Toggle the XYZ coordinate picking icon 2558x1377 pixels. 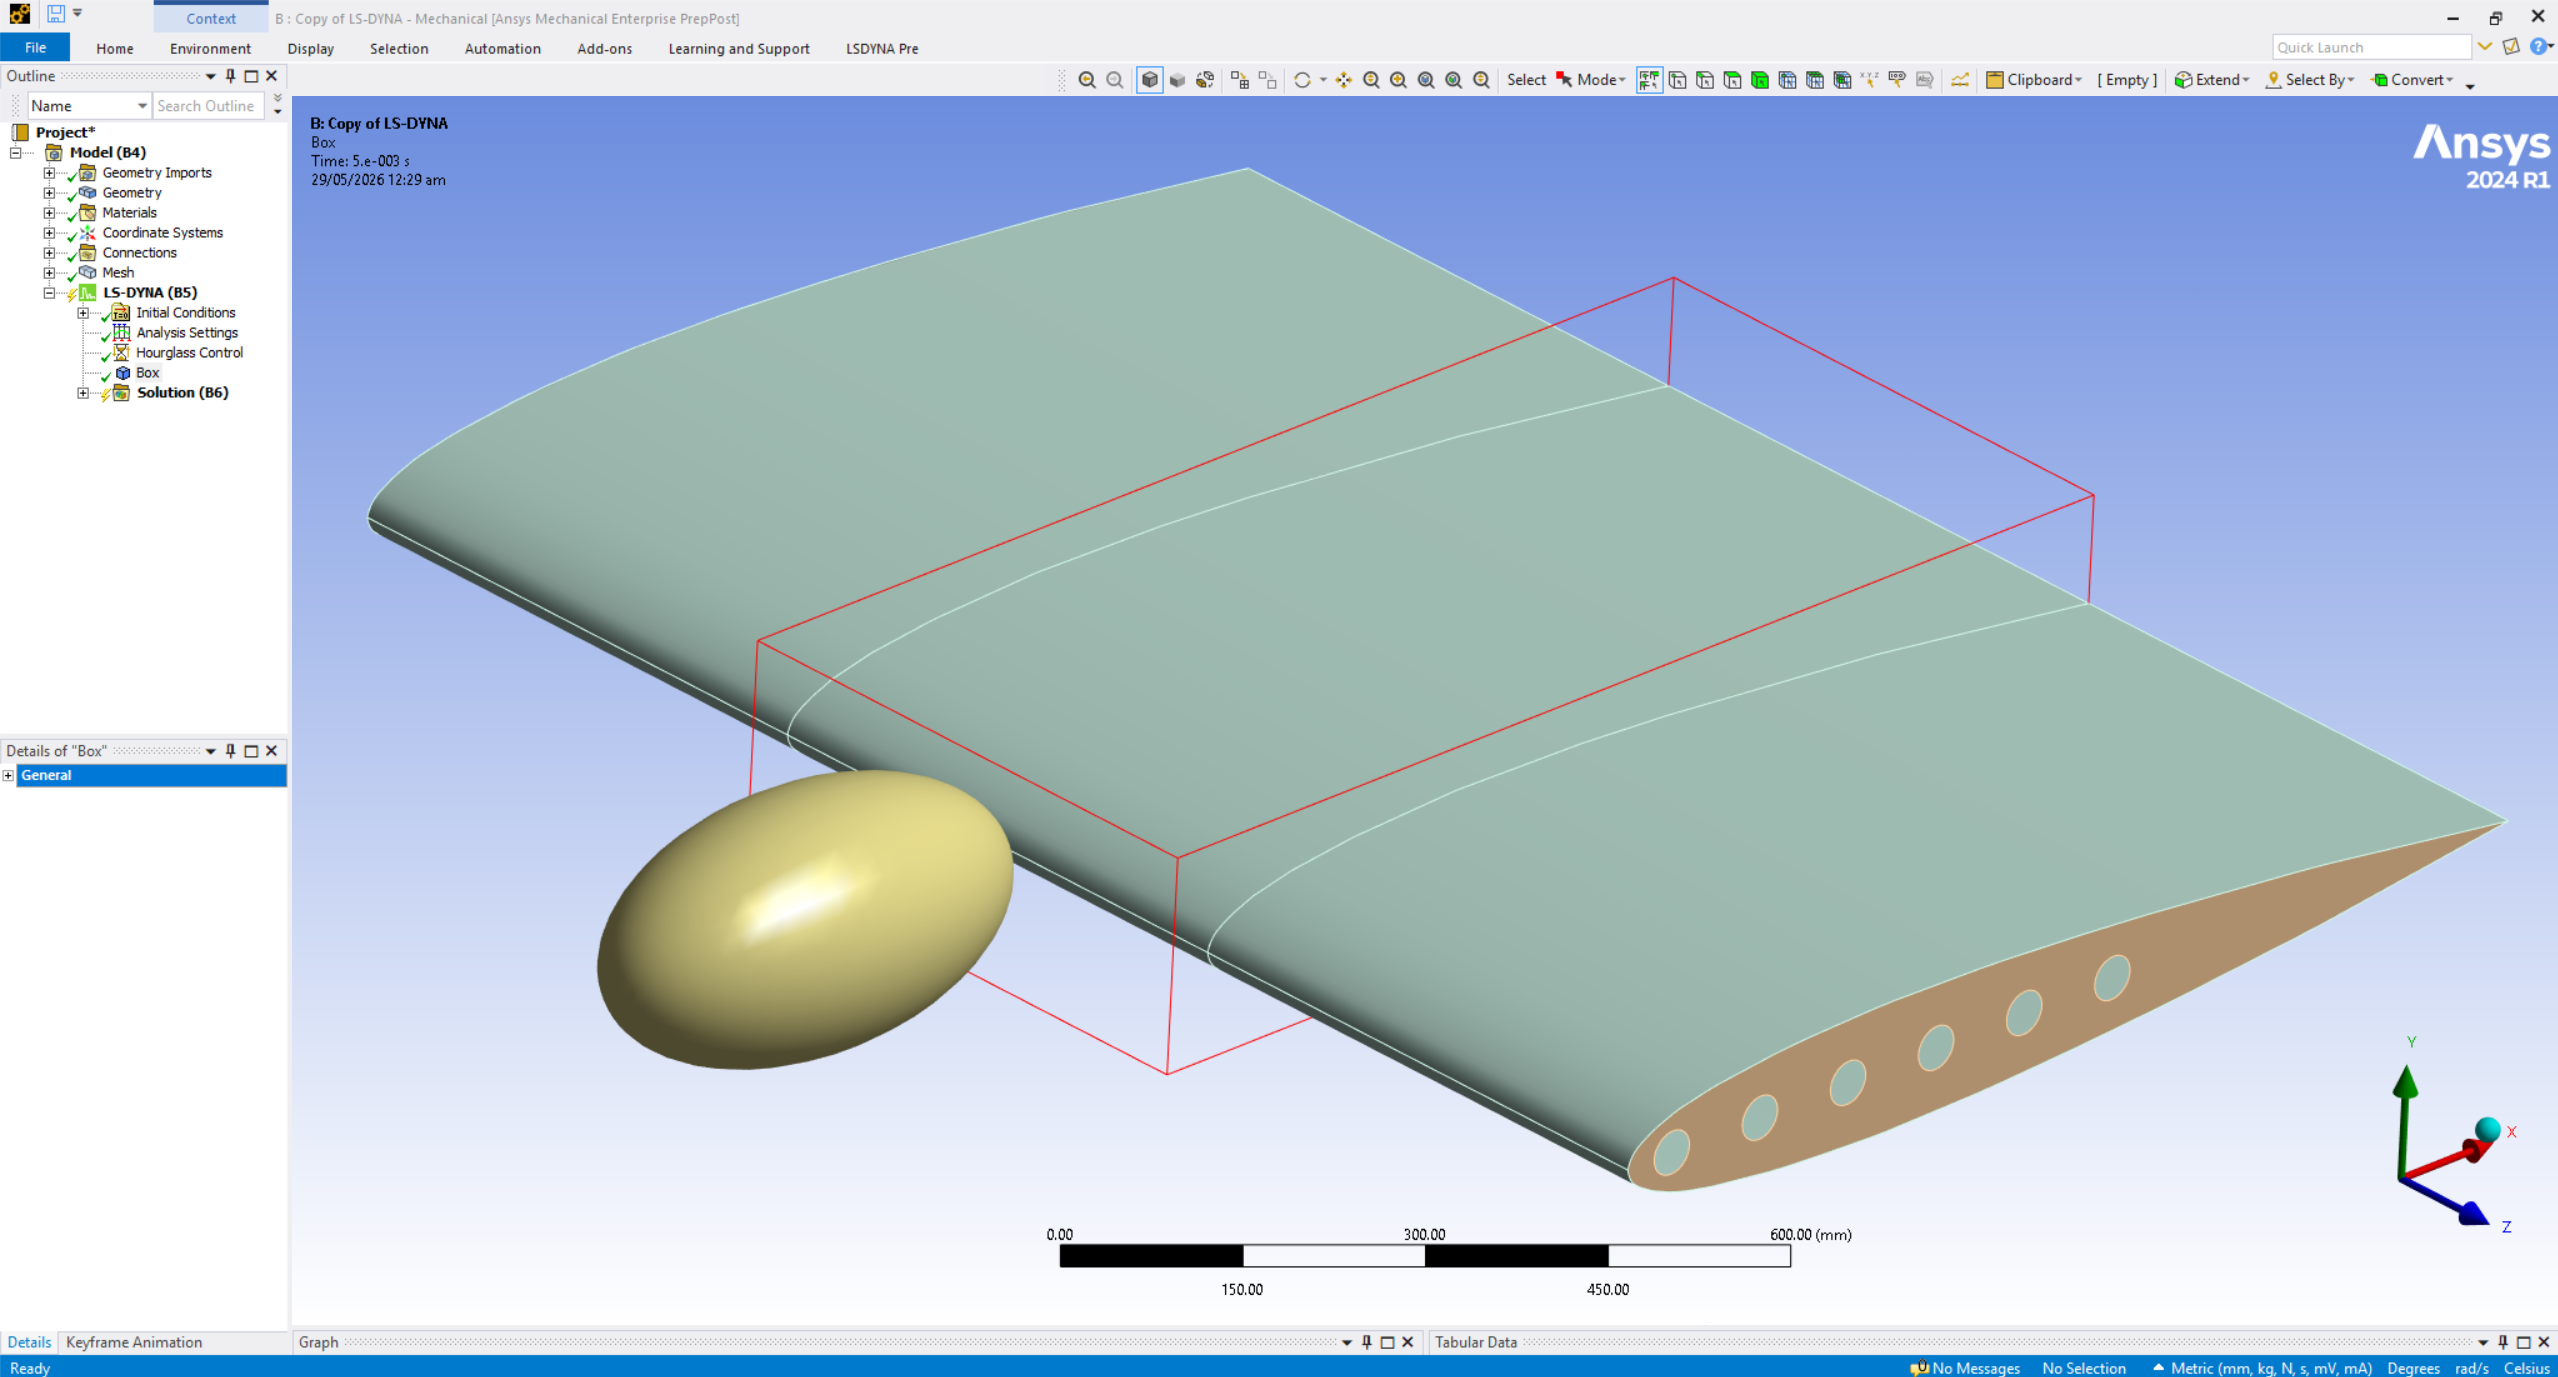[1870, 80]
